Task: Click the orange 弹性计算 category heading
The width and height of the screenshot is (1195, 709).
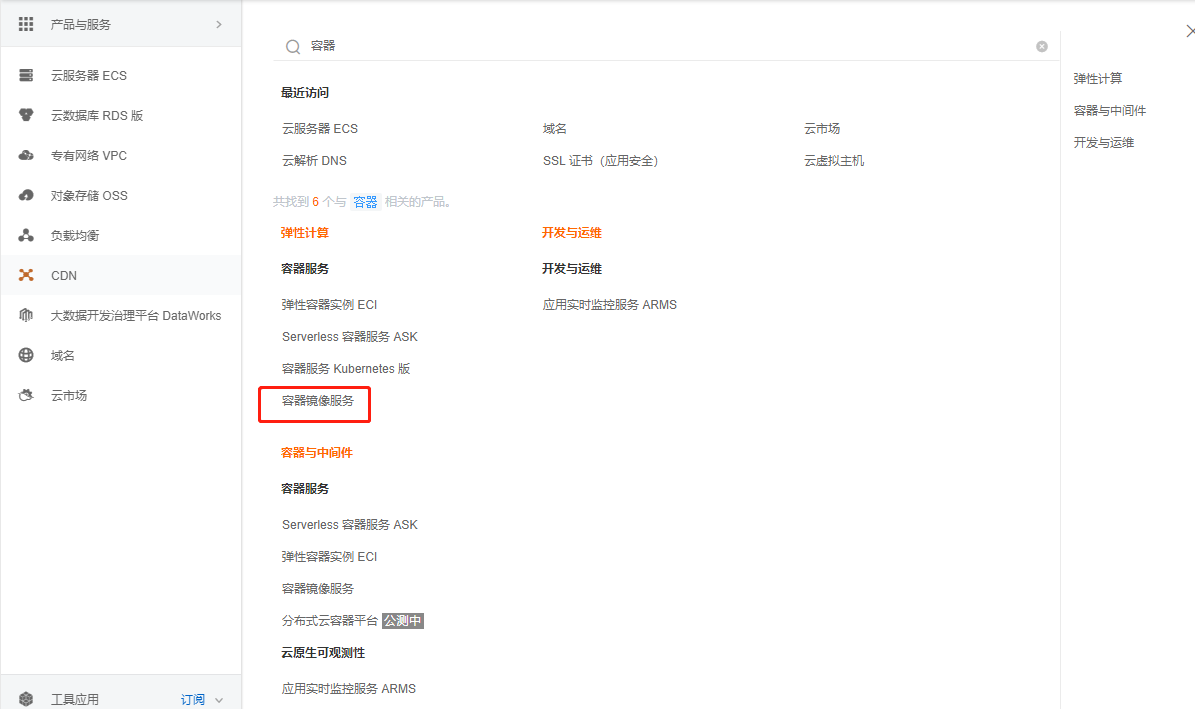Action: [x=305, y=233]
